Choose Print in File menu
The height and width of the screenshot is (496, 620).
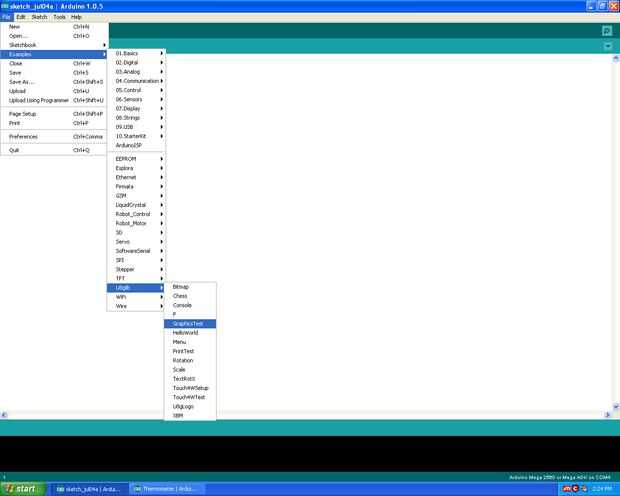click(x=53, y=123)
